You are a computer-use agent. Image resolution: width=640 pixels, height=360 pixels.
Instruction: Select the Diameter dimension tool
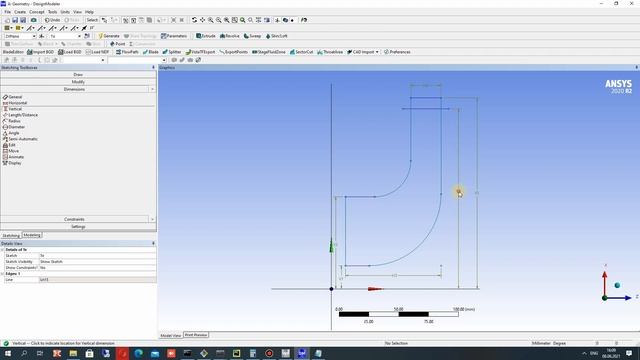point(14,127)
